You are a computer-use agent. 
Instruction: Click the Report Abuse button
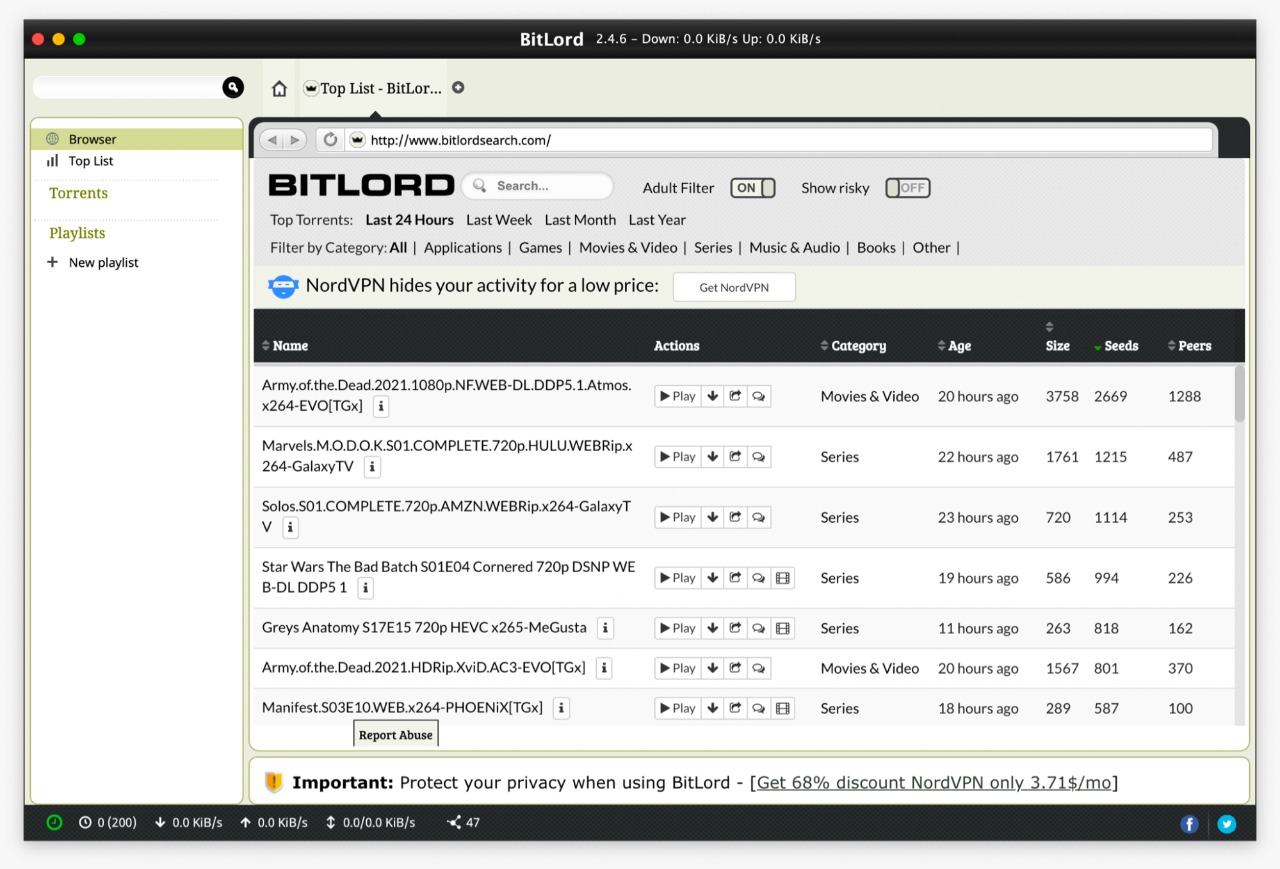click(396, 735)
